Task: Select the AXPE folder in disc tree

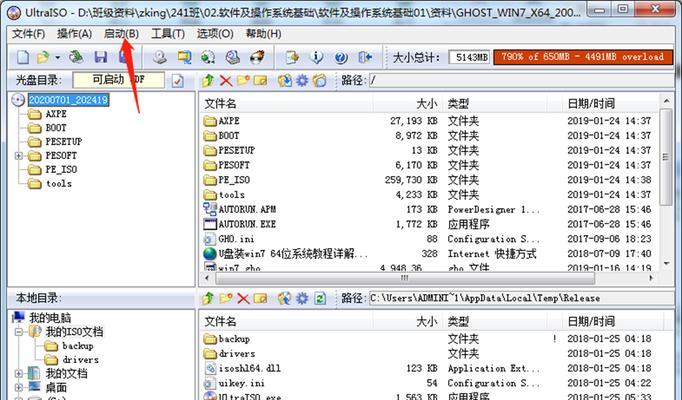Action: (56, 114)
